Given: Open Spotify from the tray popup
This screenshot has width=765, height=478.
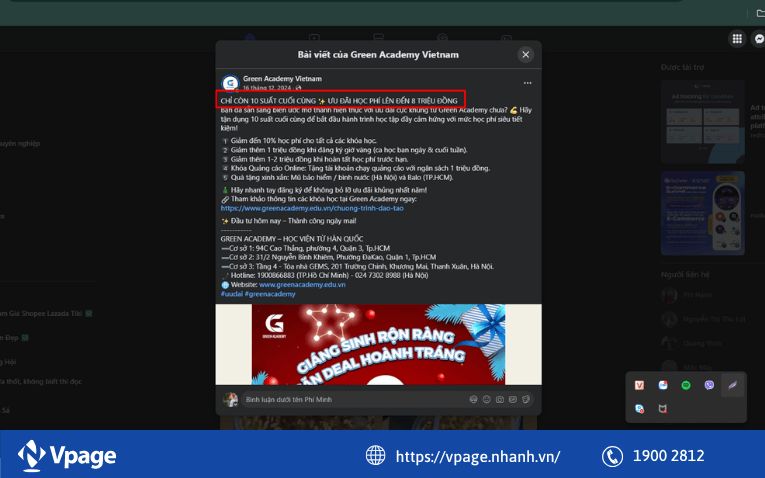Looking at the screenshot, I should click(686, 385).
